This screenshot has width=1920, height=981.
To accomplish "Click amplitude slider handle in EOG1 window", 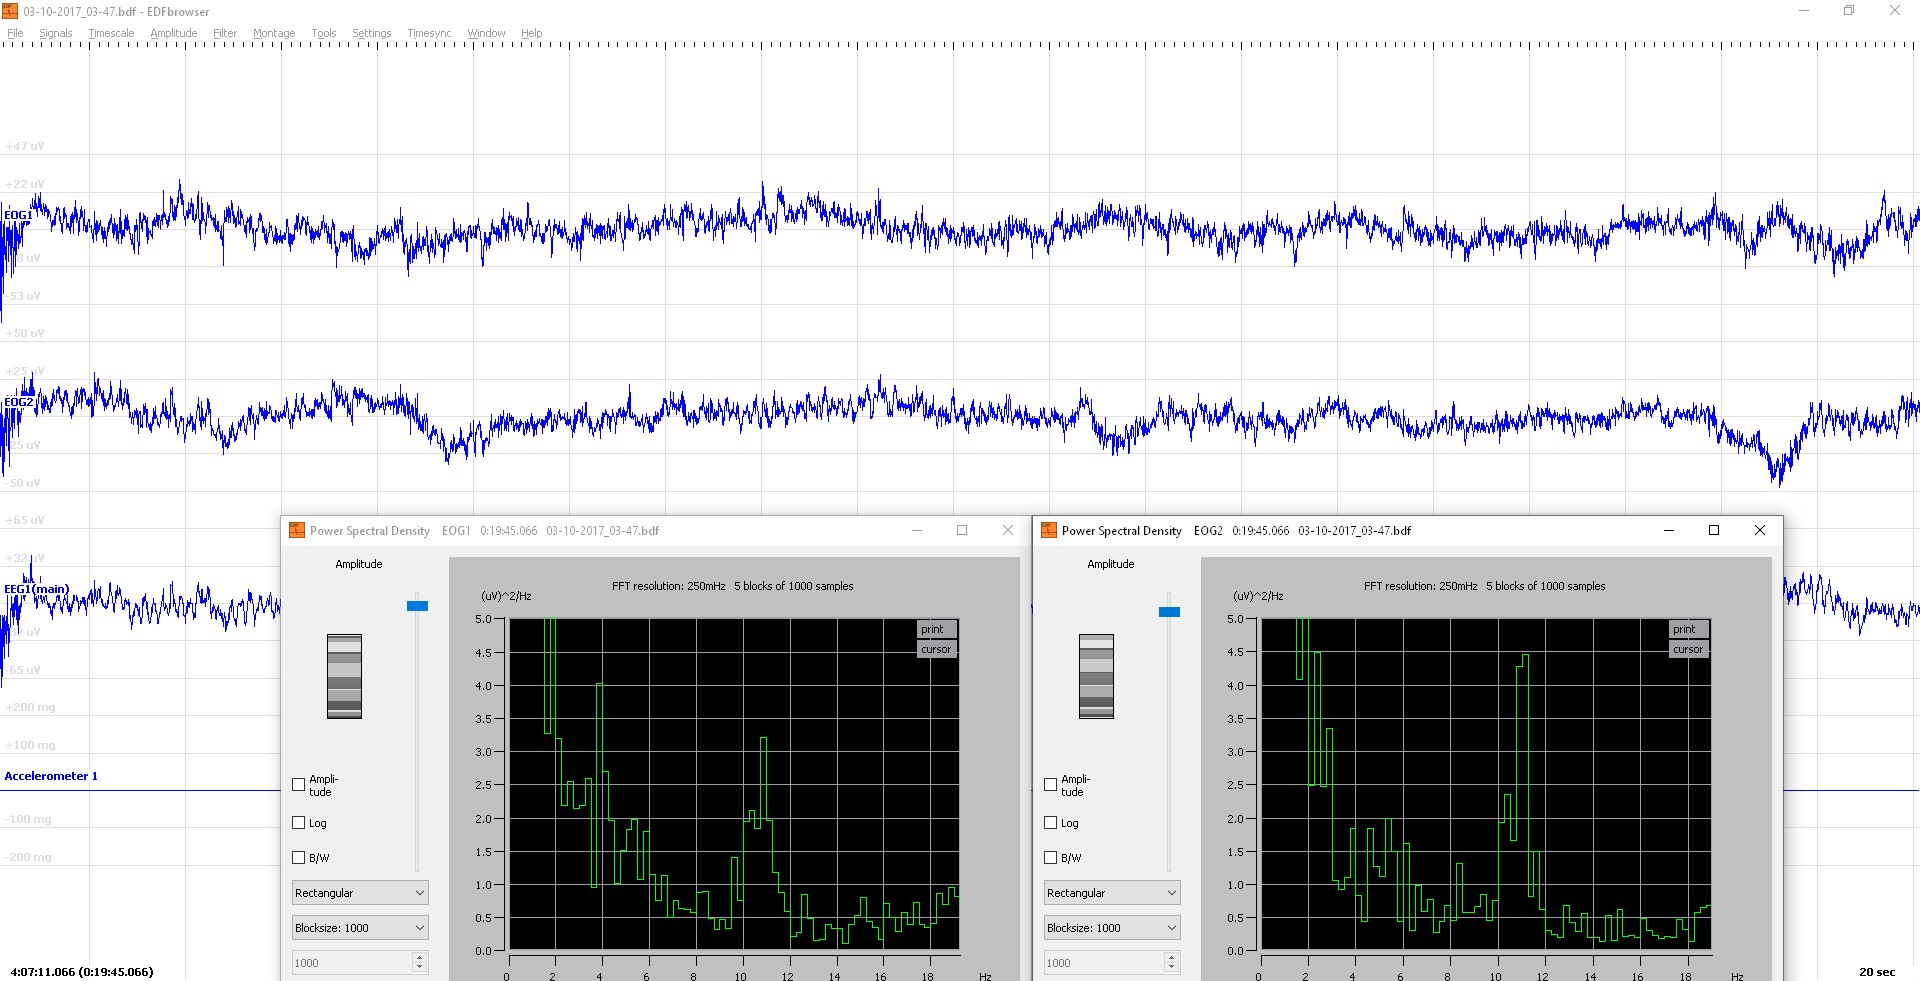I will click(417, 606).
